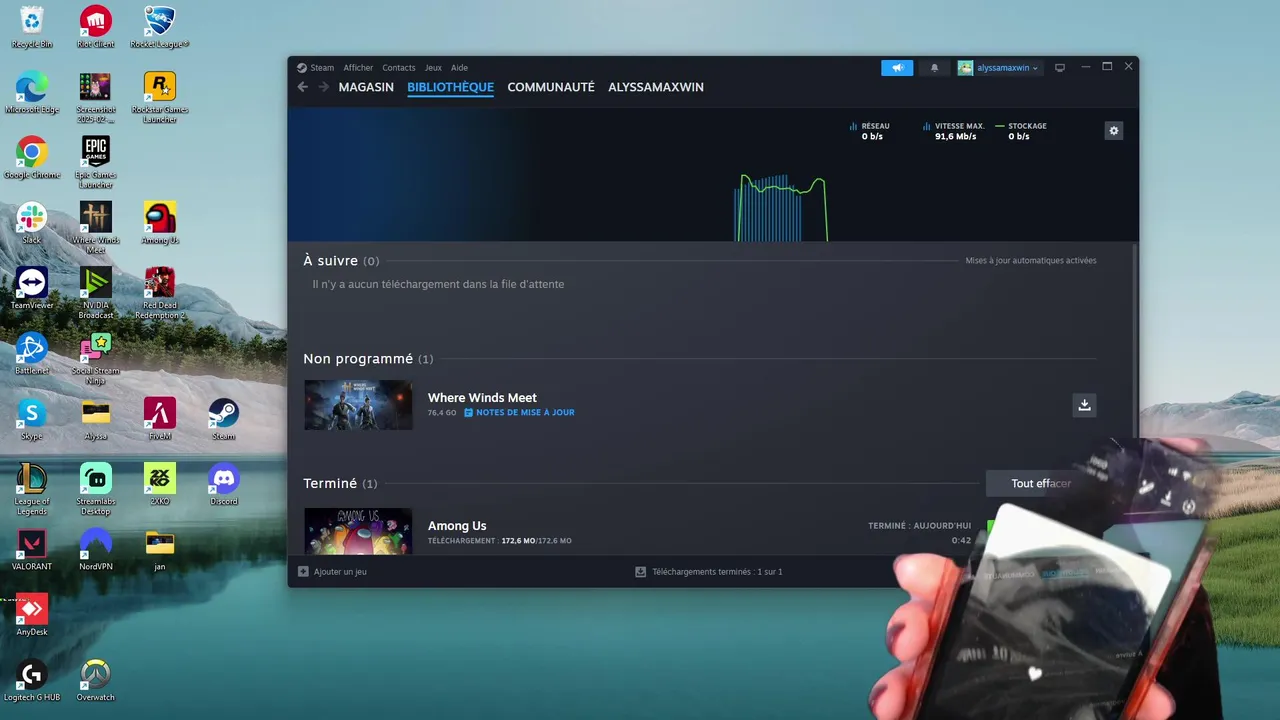
Task: Open the Among Us desktop shortcut
Action: tap(160, 223)
